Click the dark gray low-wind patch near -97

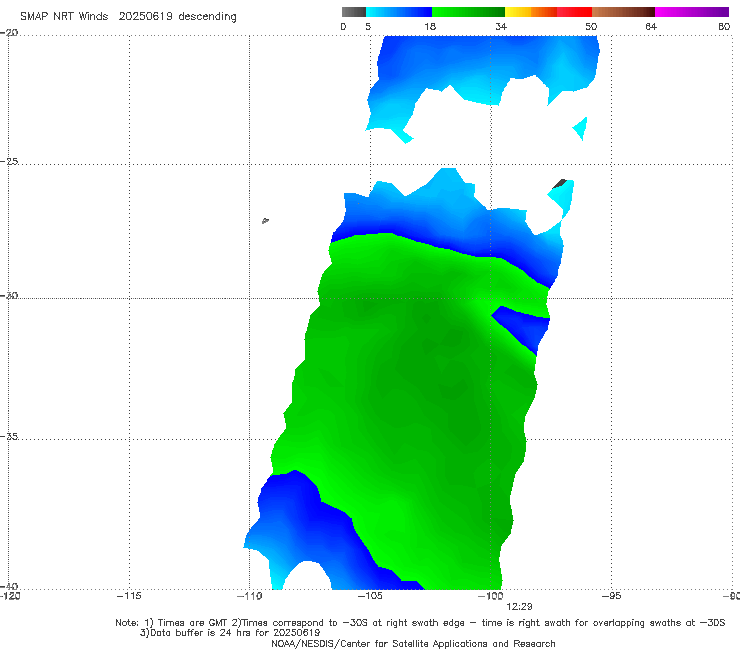tap(559, 184)
